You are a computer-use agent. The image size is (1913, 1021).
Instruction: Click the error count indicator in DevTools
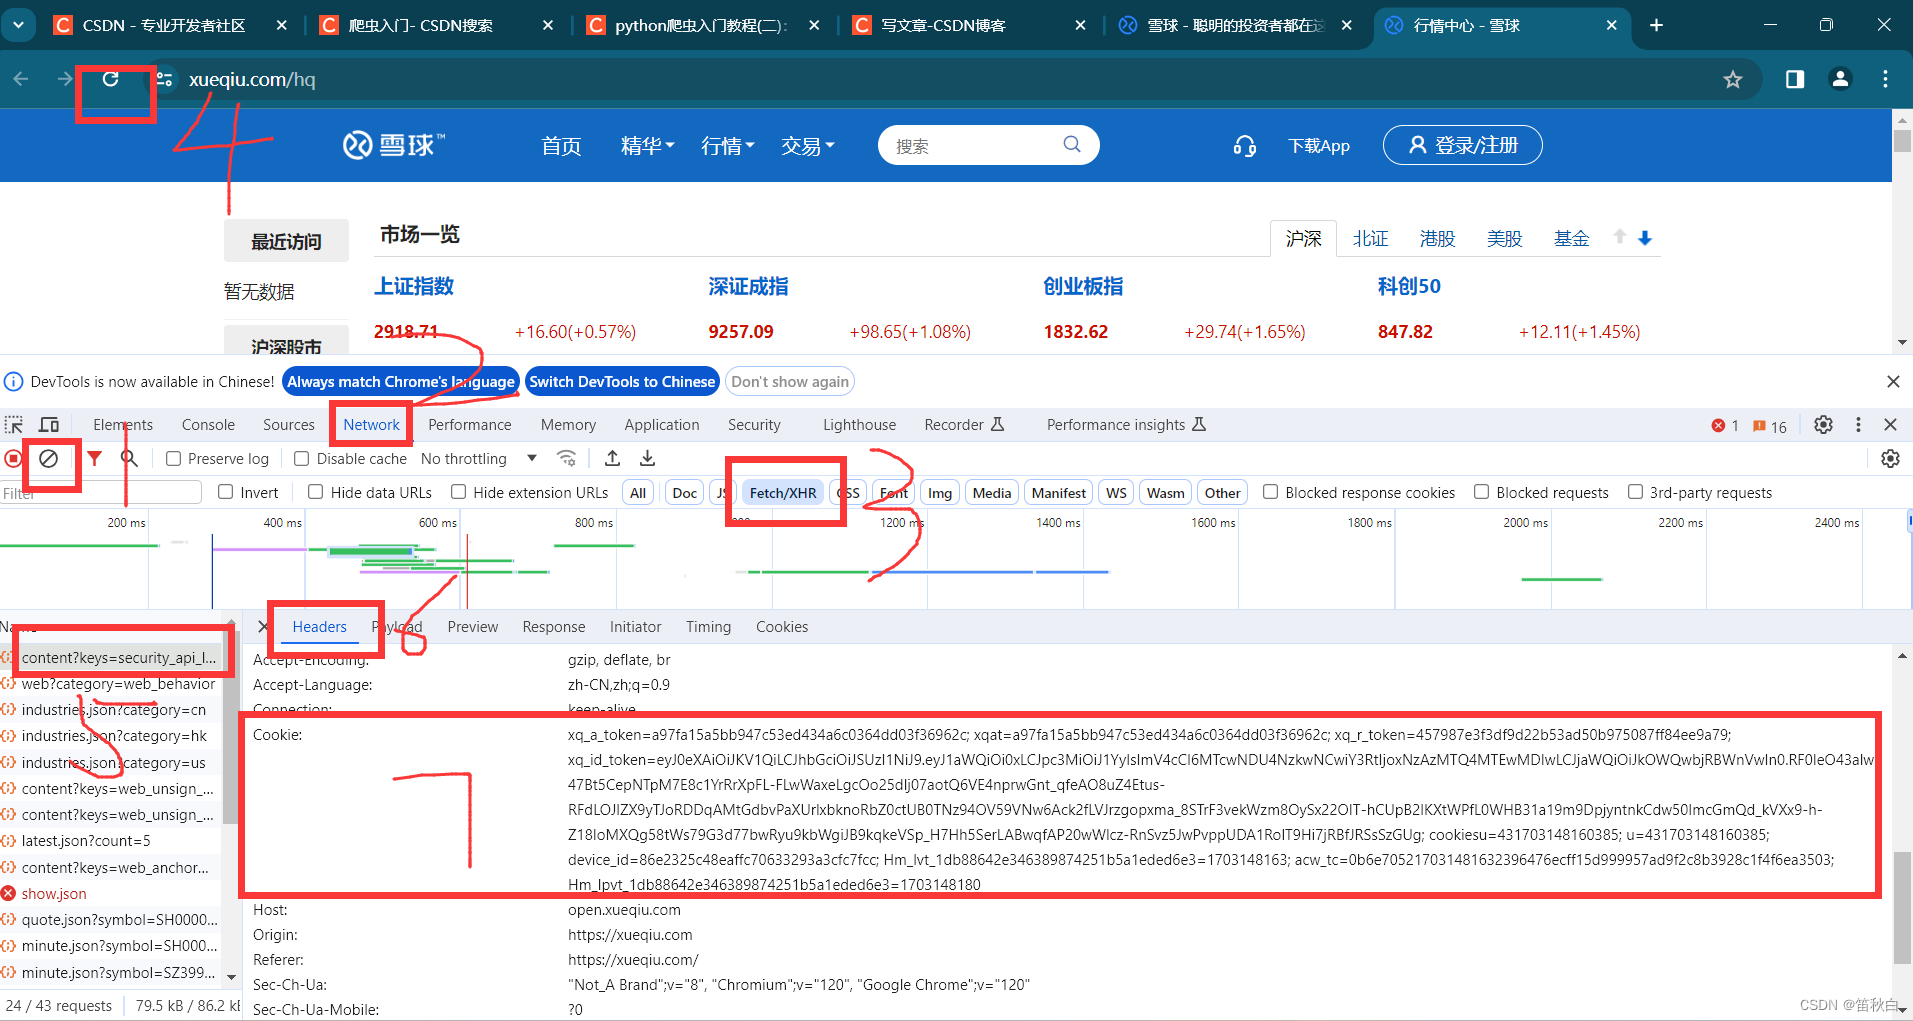1725,425
